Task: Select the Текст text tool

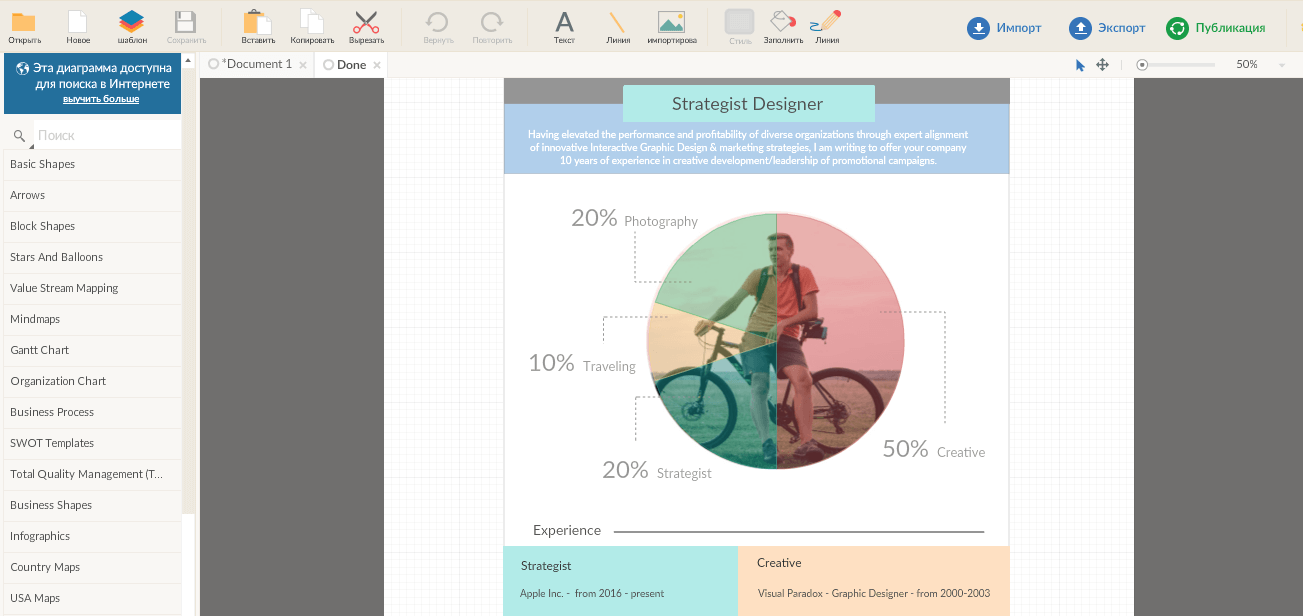Action: pyautogui.click(x=564, y=24)
